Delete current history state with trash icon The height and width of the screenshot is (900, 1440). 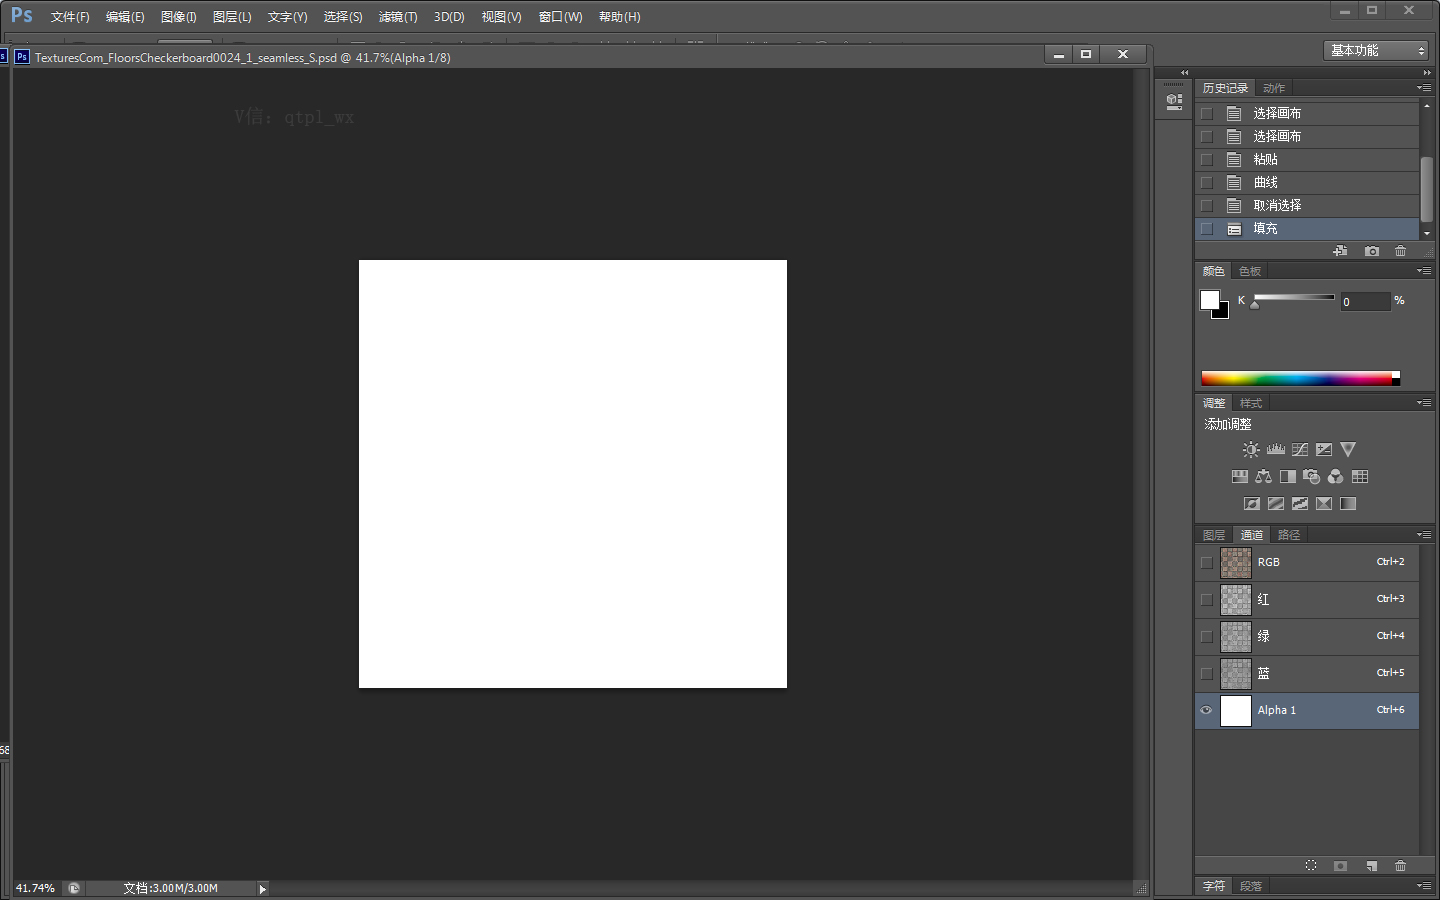coord(1400,251)
